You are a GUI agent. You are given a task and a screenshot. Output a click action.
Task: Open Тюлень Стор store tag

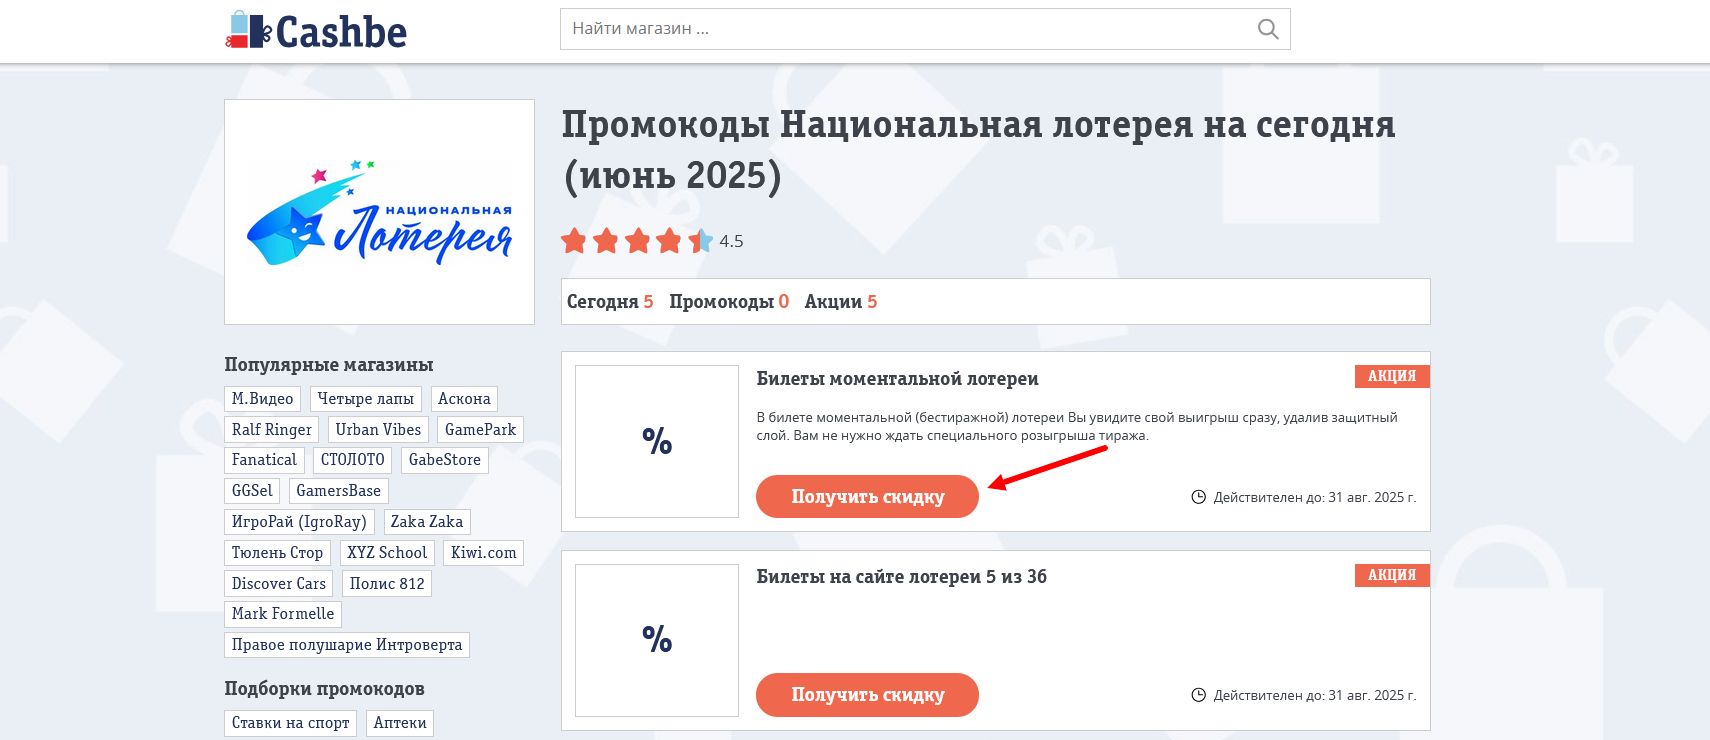(x=278, y=553)
